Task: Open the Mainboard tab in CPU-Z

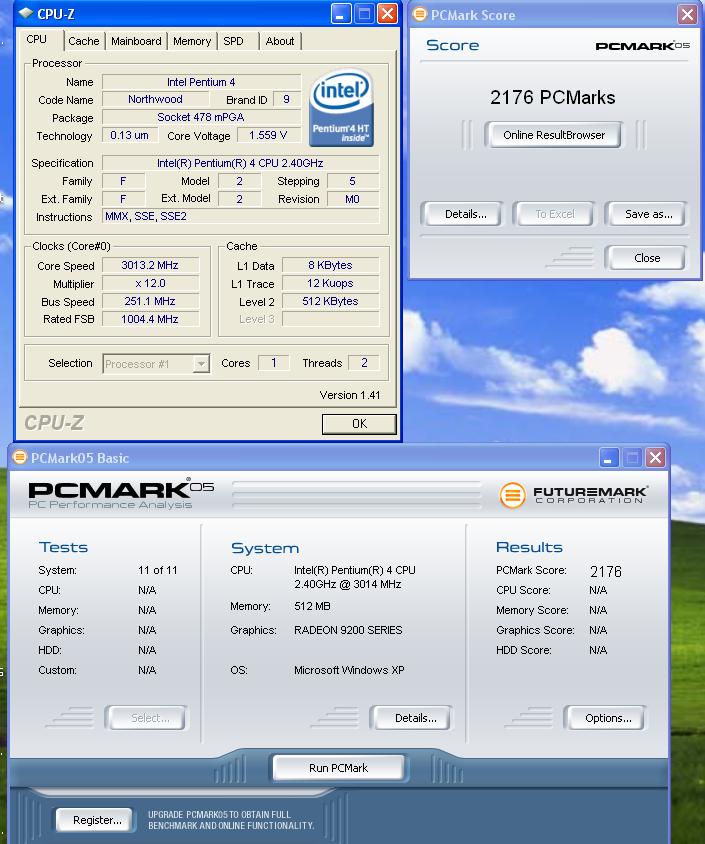Action: (136, 41)
